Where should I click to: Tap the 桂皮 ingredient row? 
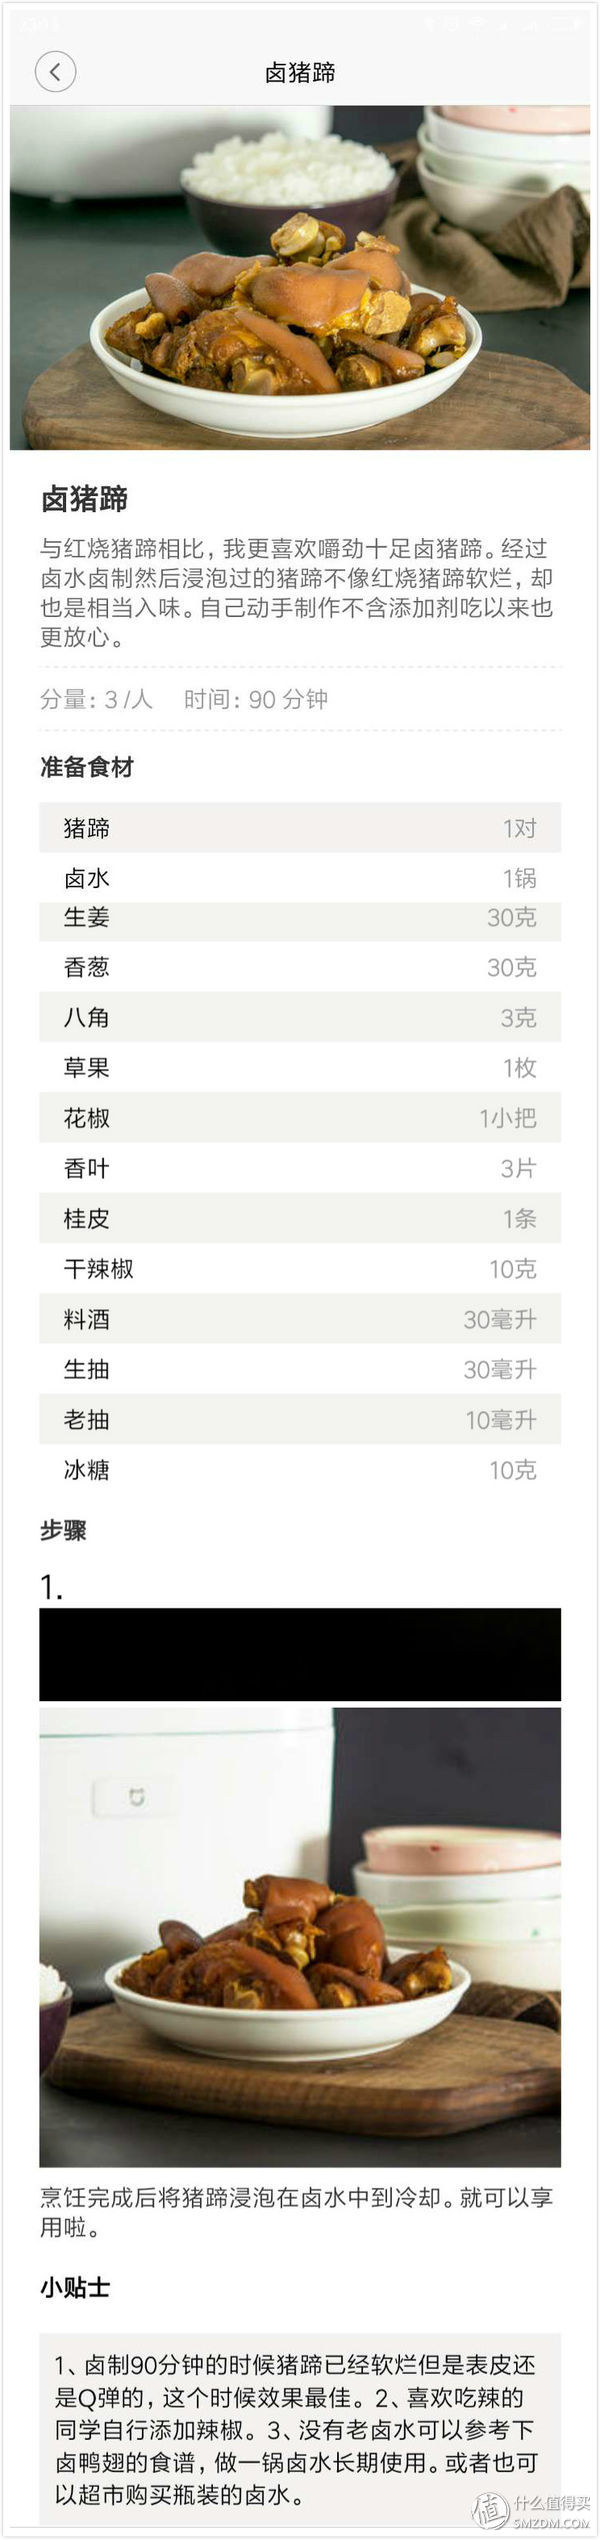pyautogui.click(x=300, y=1218)
